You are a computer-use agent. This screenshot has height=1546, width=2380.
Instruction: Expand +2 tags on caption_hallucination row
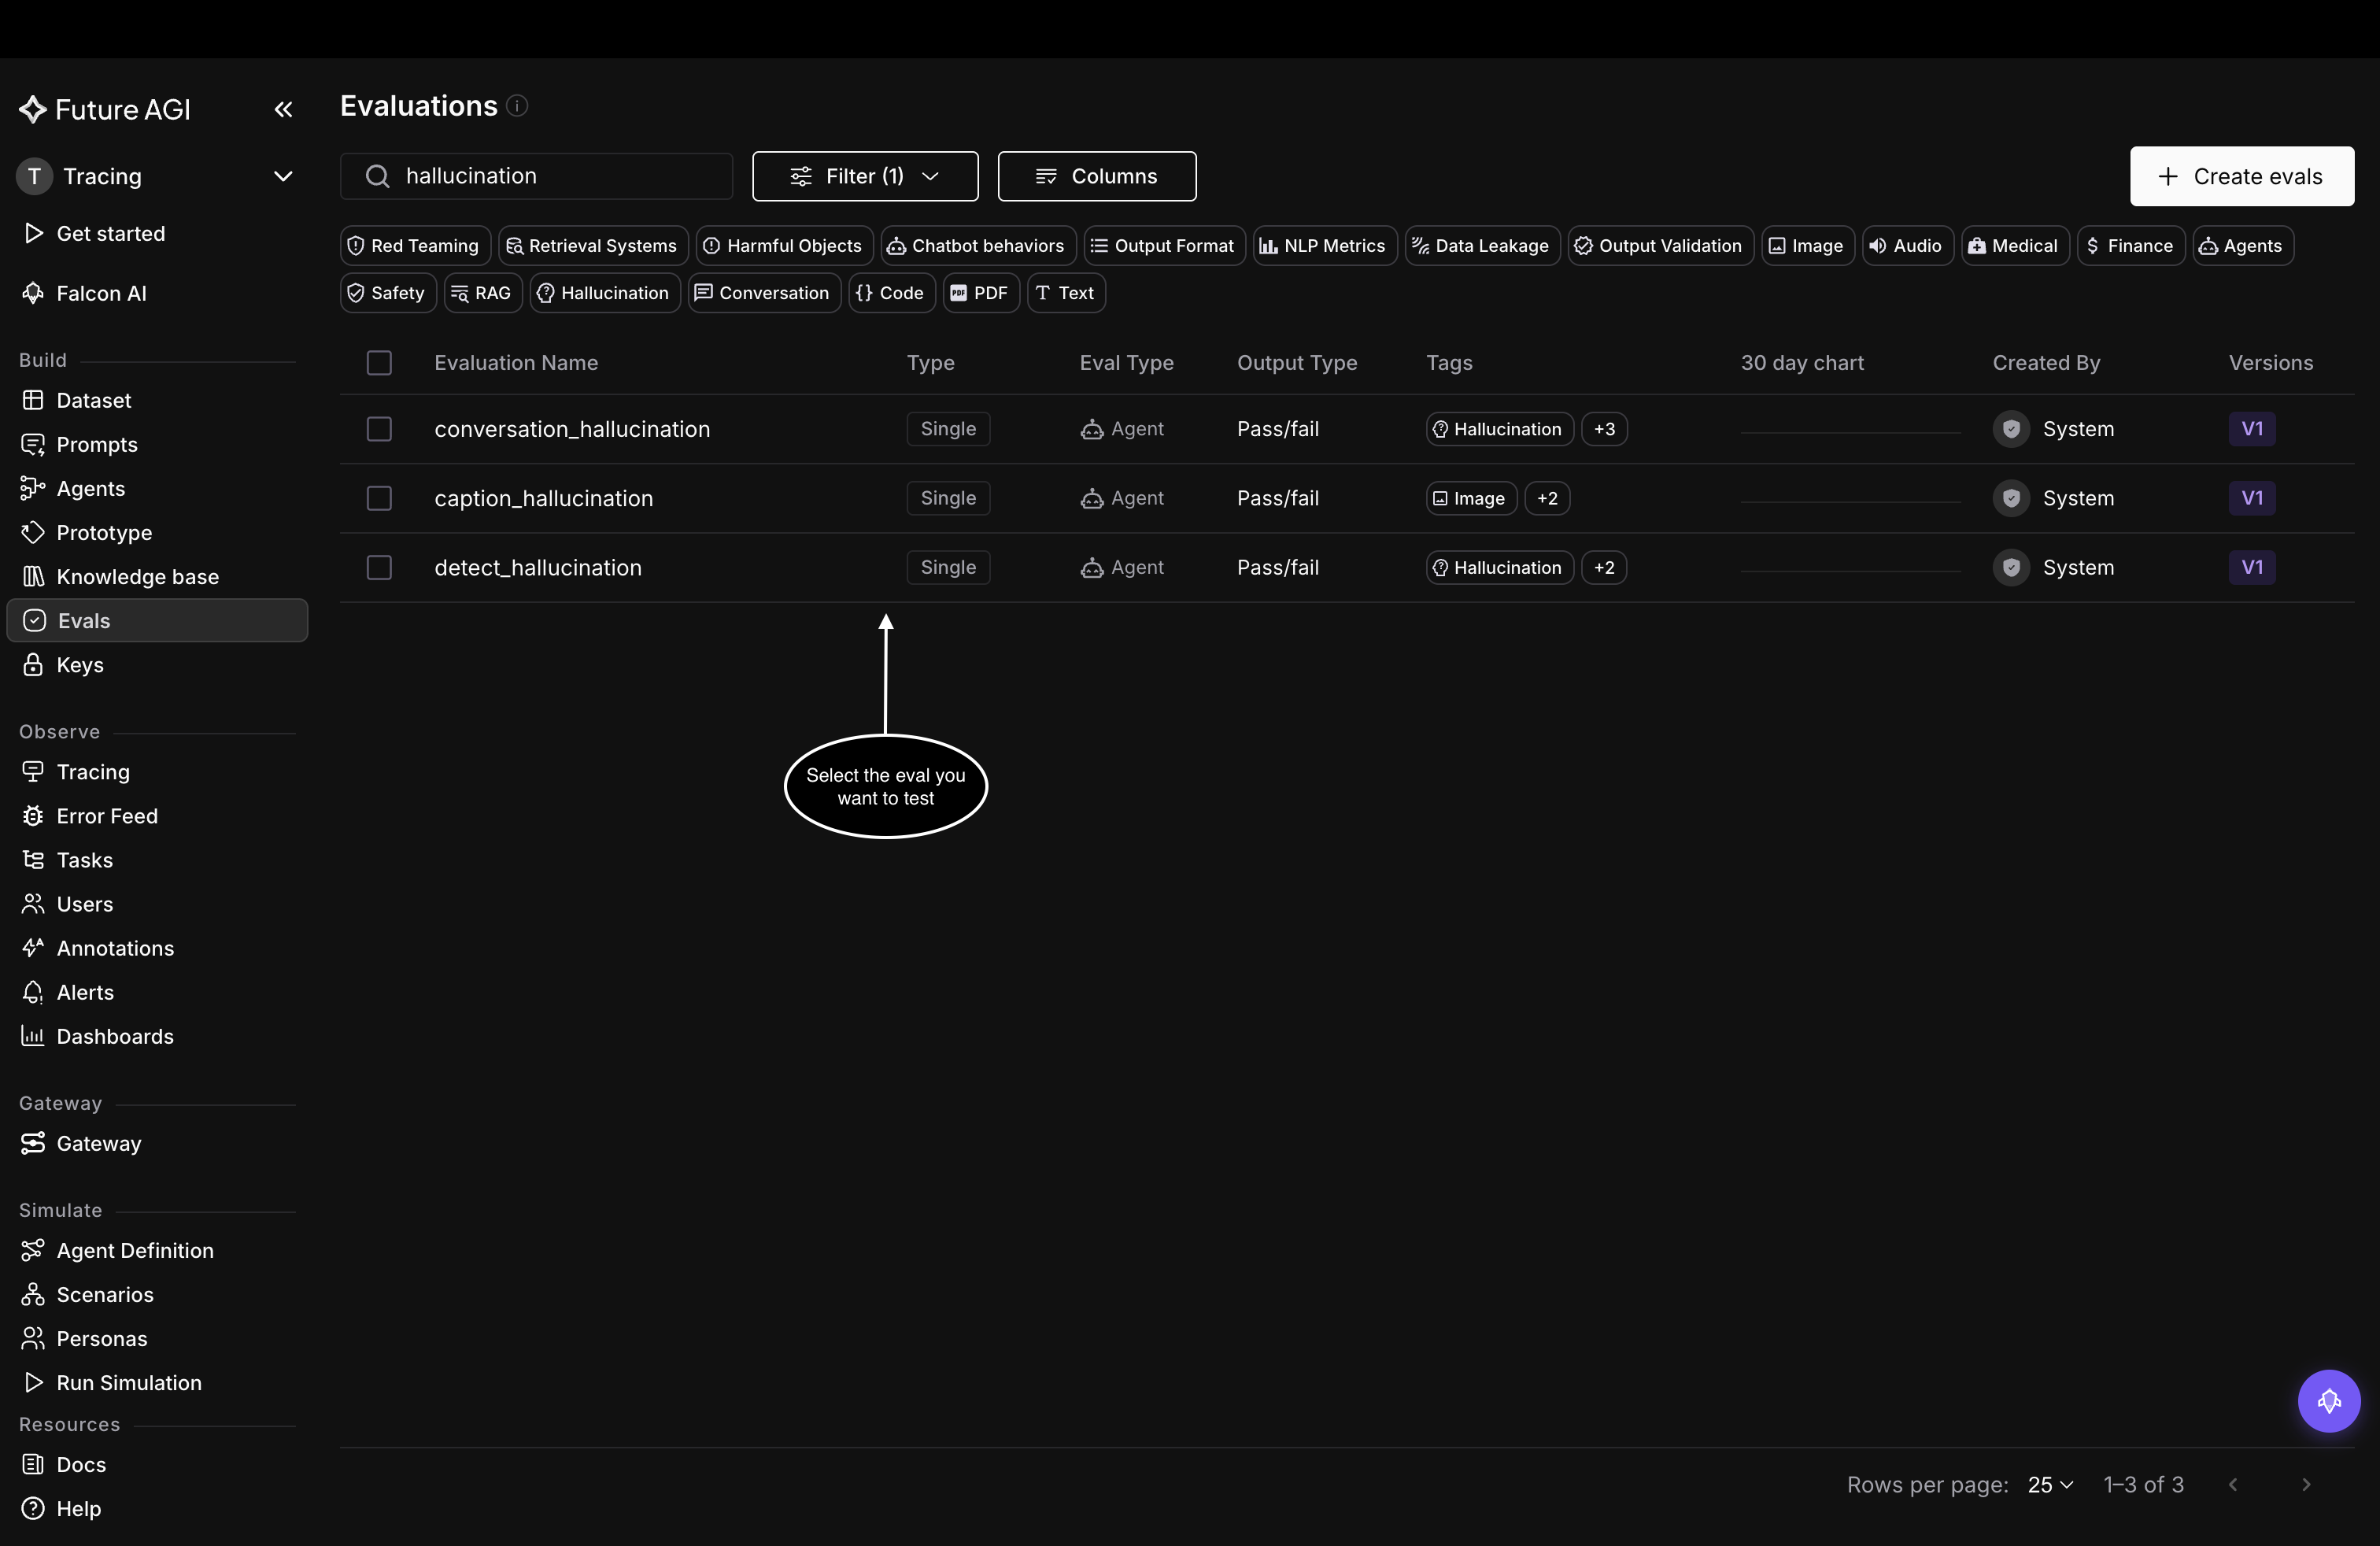click(x=1546, y=497)
